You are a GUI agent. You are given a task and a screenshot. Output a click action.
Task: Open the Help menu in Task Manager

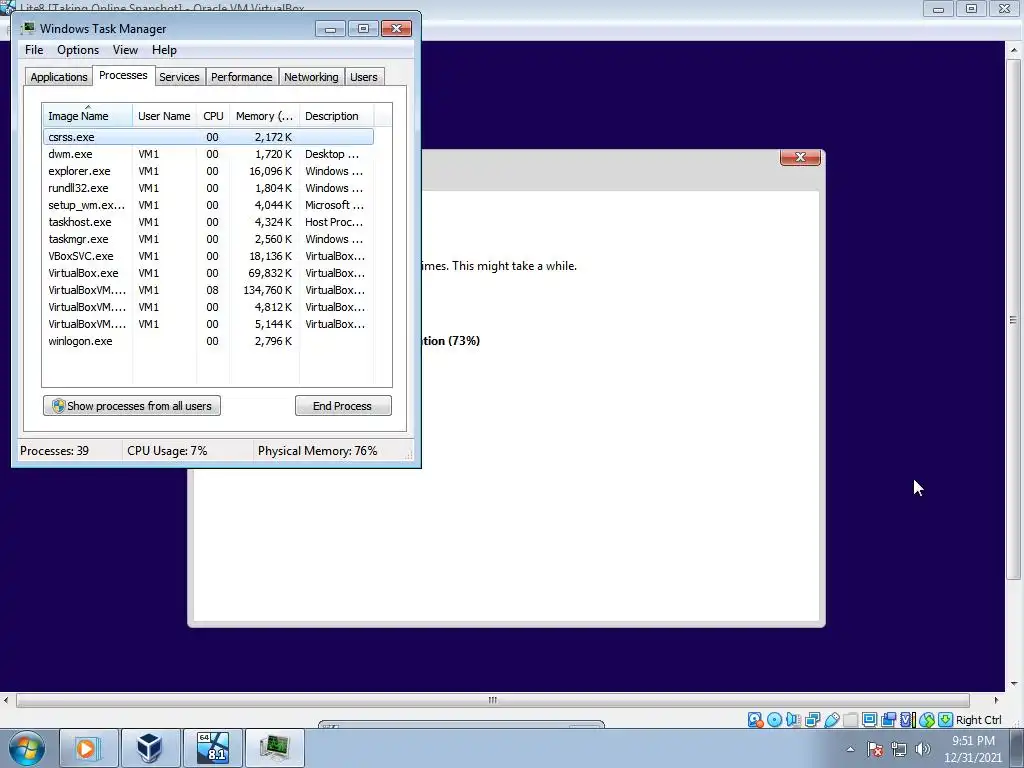pos(164,50)
